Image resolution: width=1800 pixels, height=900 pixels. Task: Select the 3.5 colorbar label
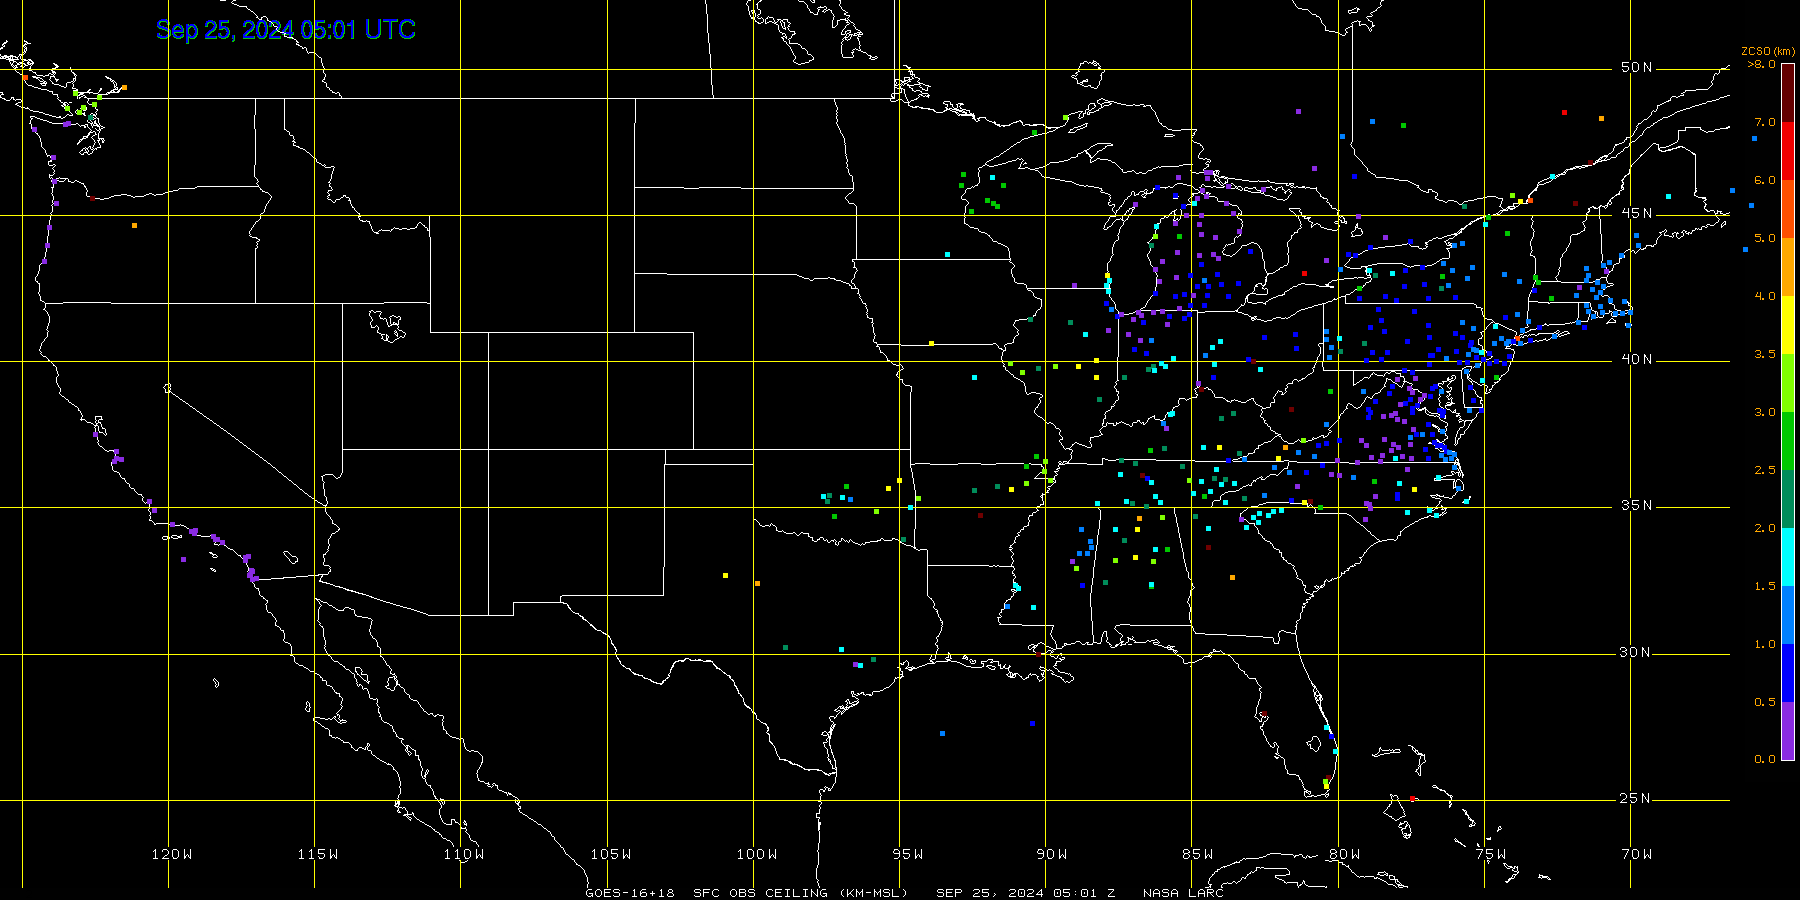(x=1765, y=354)
